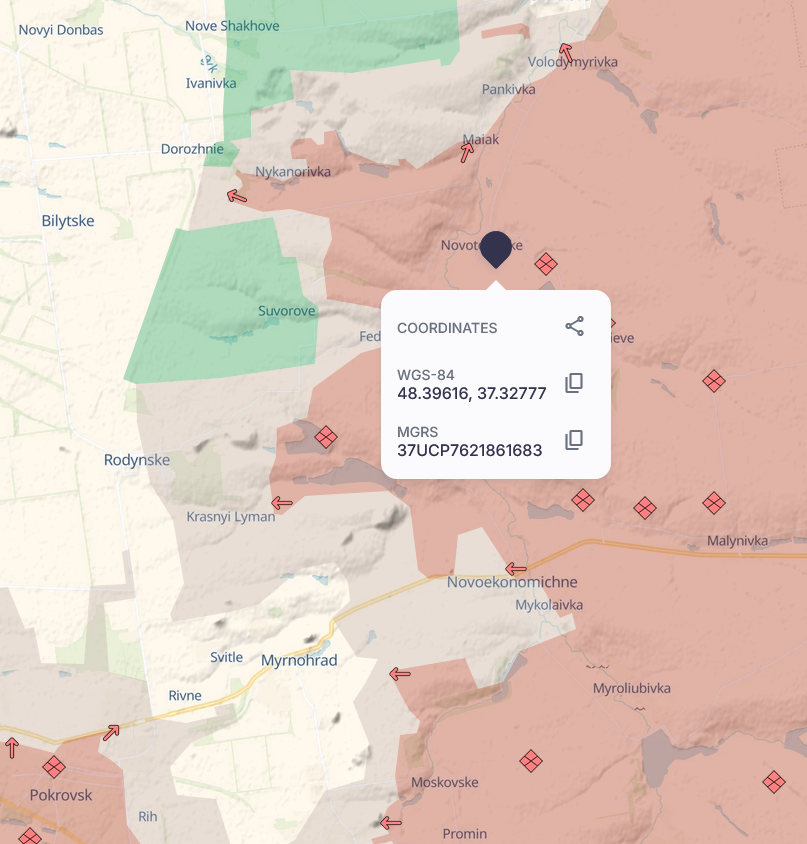Click the attack arrow above Novoekonomichne label
The image size is (807, 844).
click(x=516, y=568)
